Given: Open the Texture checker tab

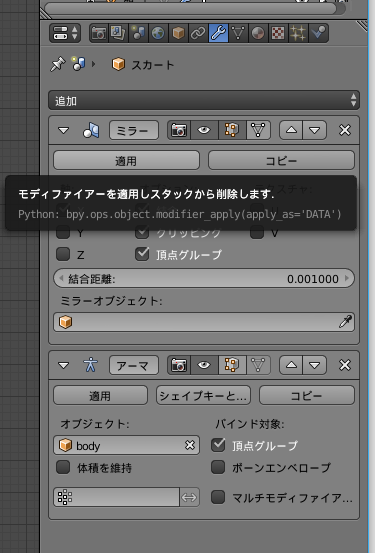Looking at the screenshot, I should point(278,33).
